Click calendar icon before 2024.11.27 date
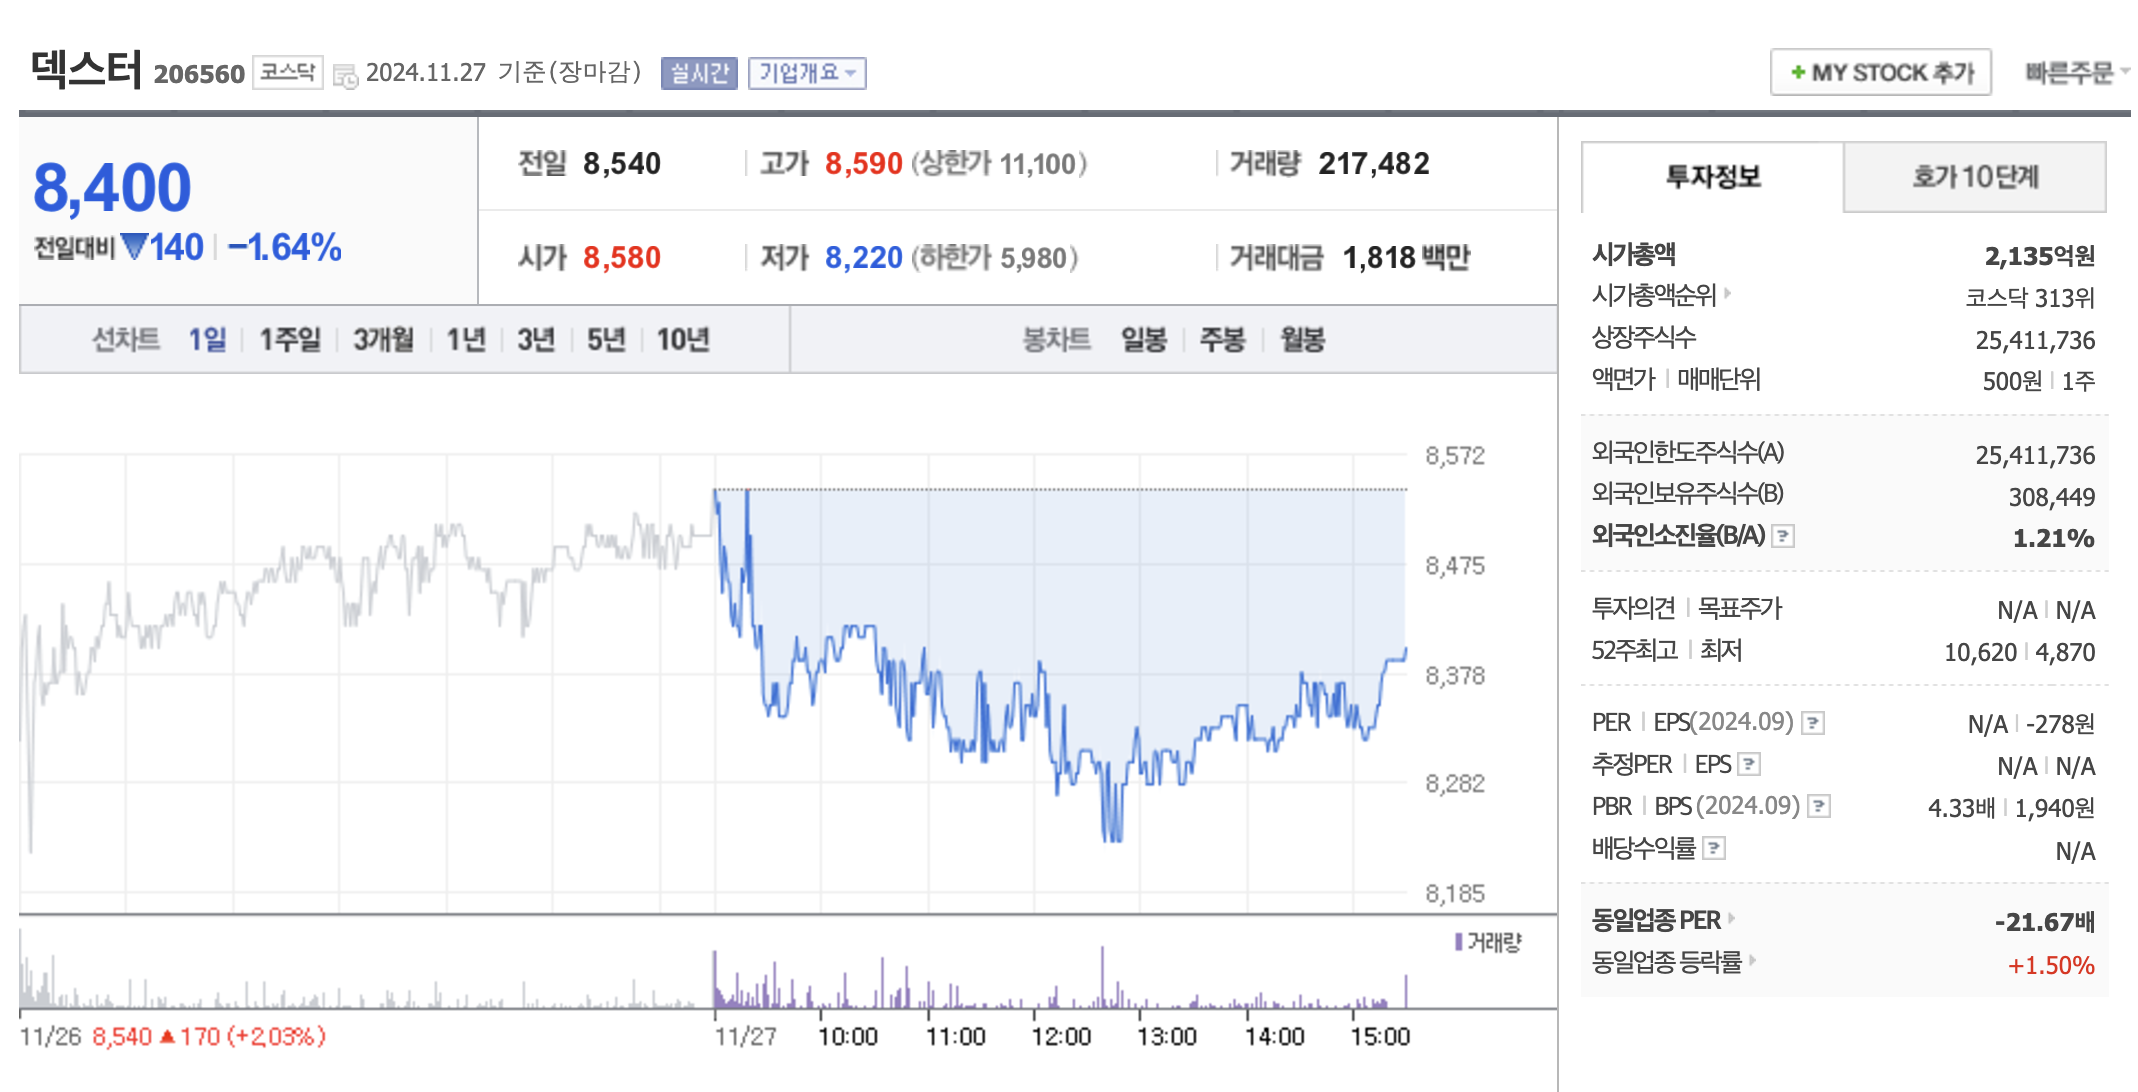 [x=345, y=76]
